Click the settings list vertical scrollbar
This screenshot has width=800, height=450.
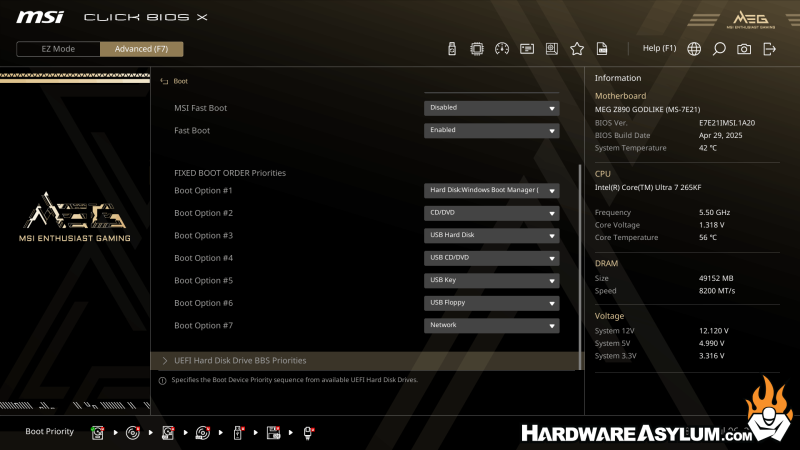(580, 266)
